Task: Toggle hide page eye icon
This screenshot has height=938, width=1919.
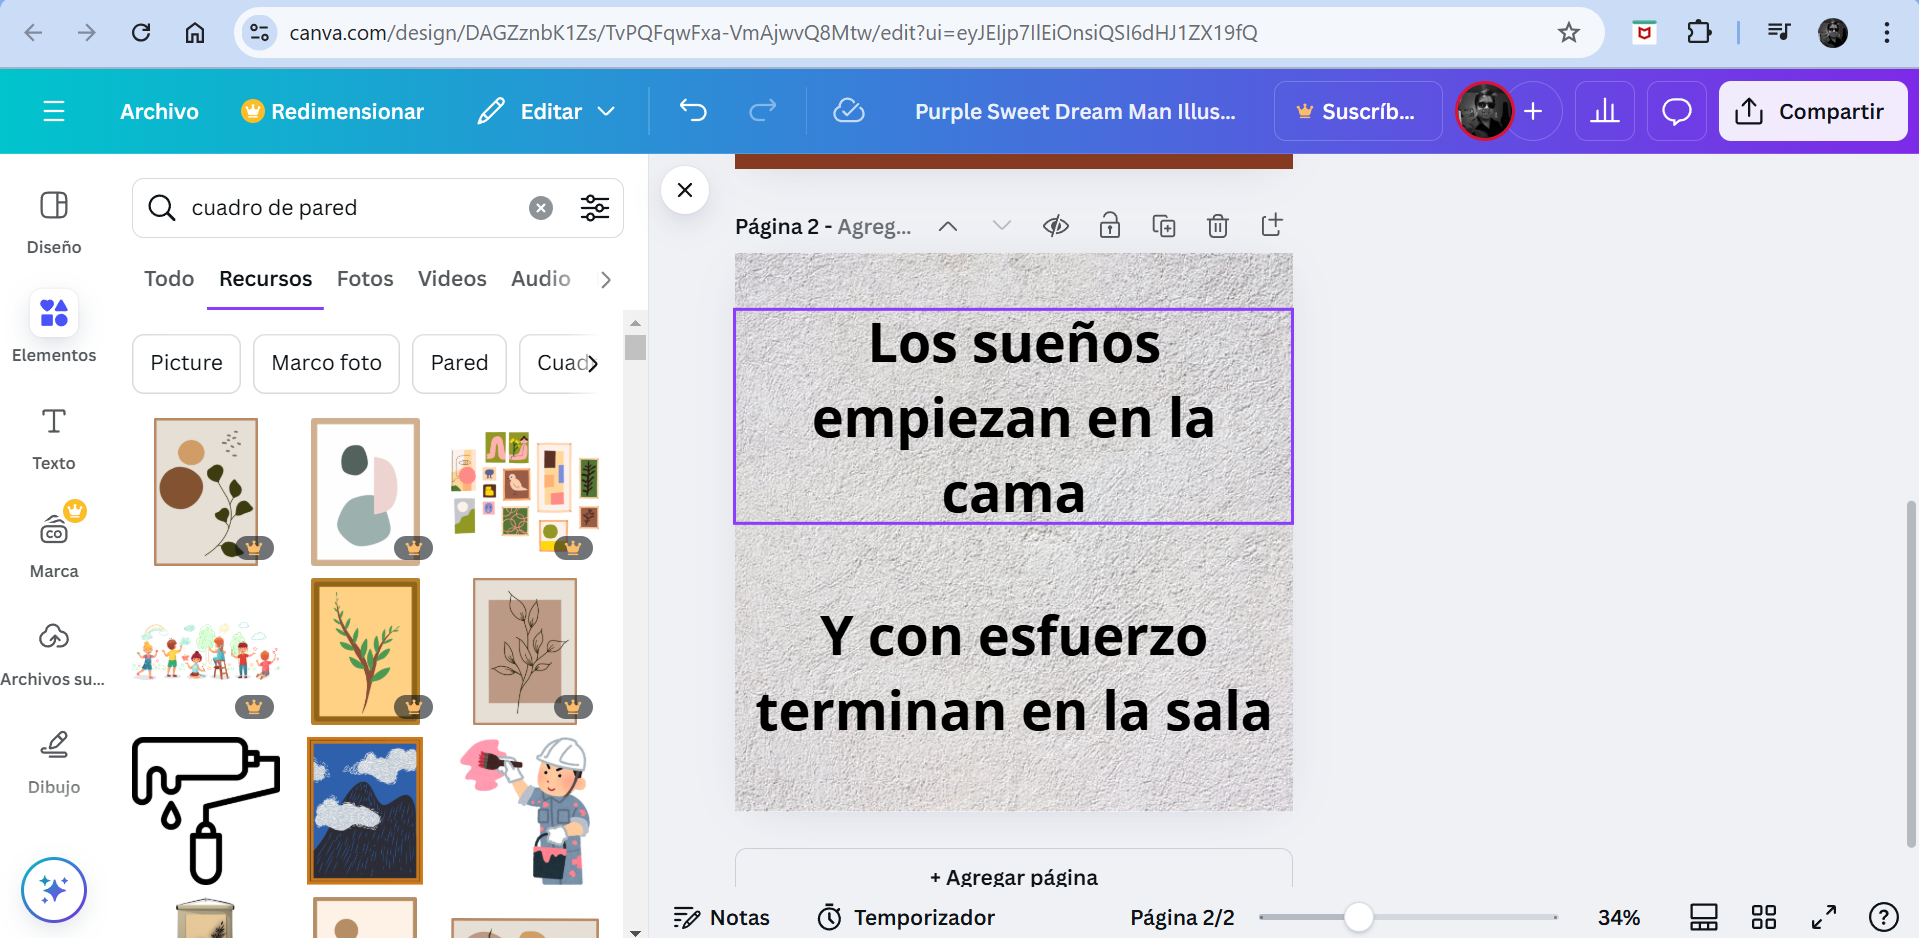Action: tap(1056, 226)
